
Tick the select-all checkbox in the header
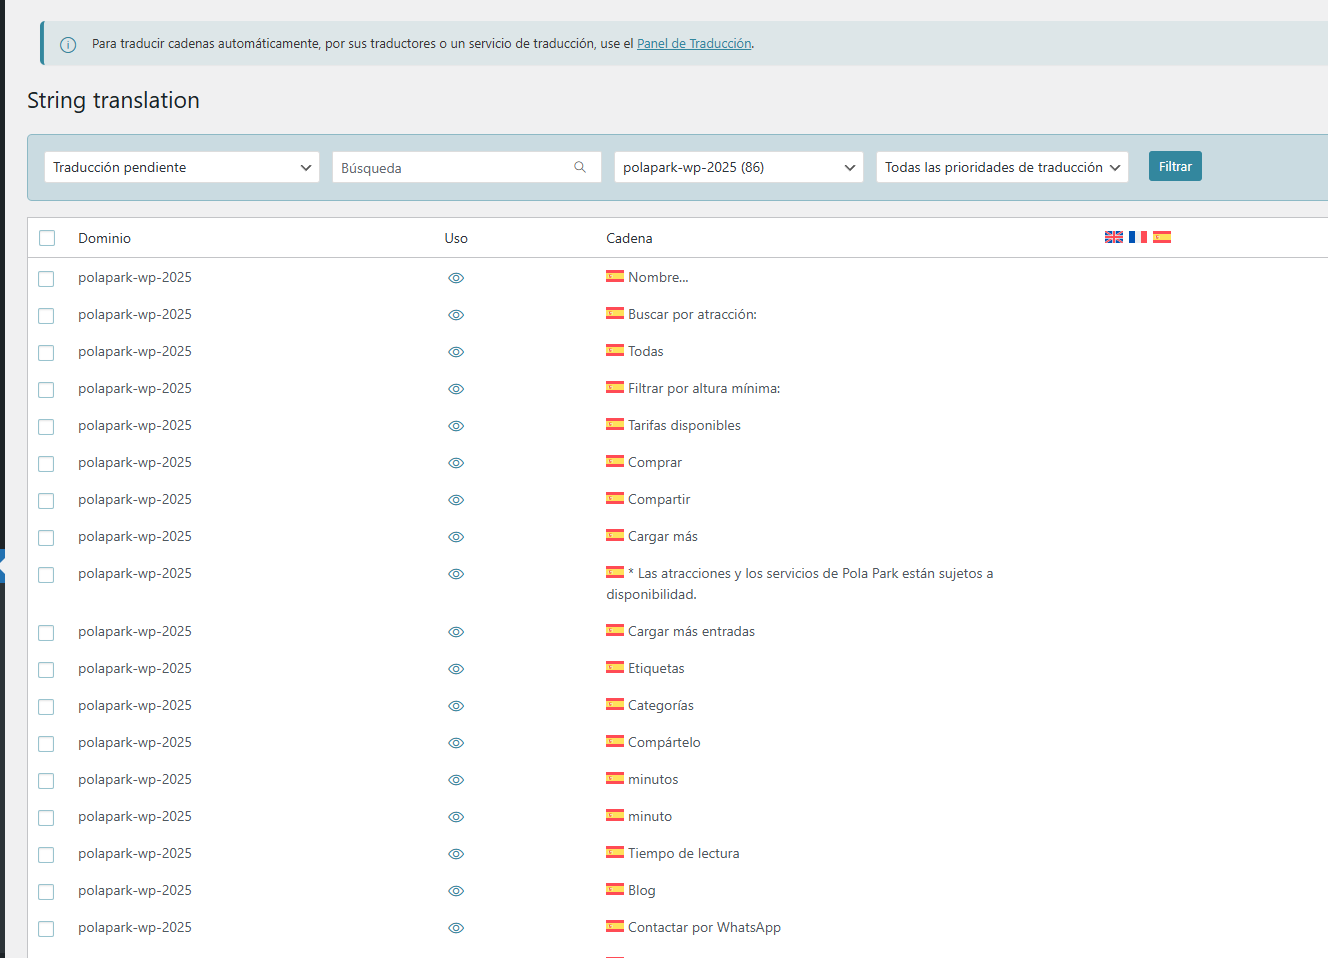click(47, 238)
